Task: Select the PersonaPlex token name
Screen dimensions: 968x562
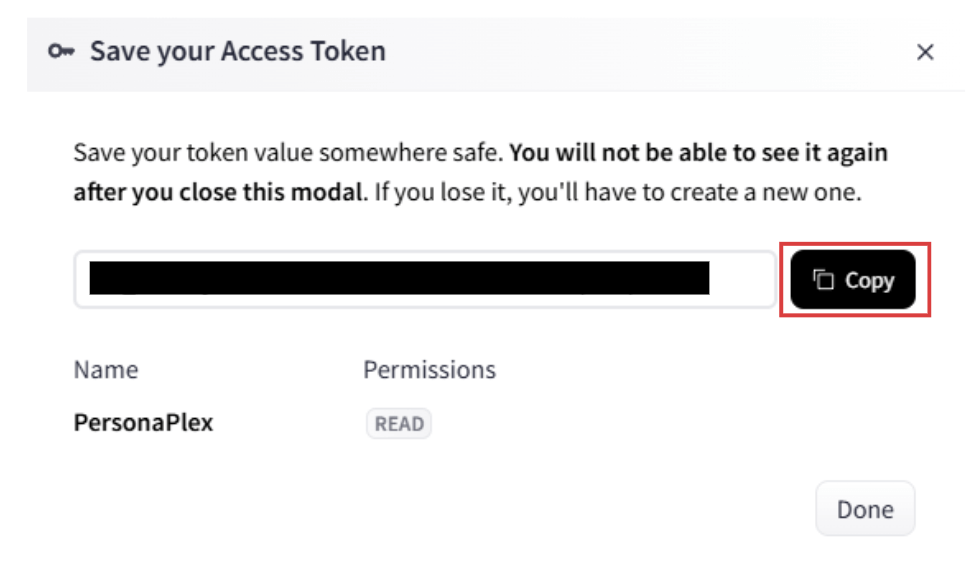Action: [x=143, y=422]
